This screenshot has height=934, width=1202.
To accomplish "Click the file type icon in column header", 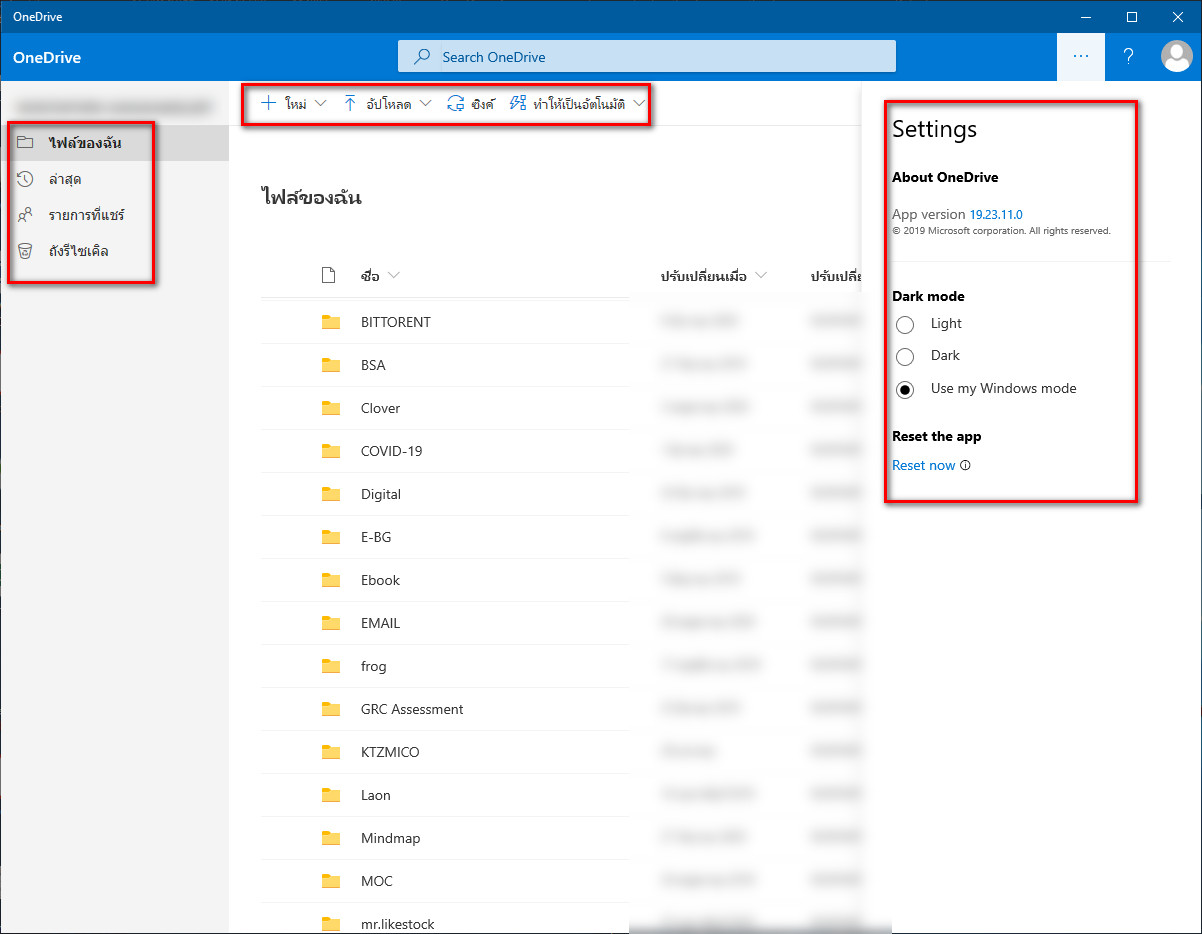I will click(x=328, y=276).
